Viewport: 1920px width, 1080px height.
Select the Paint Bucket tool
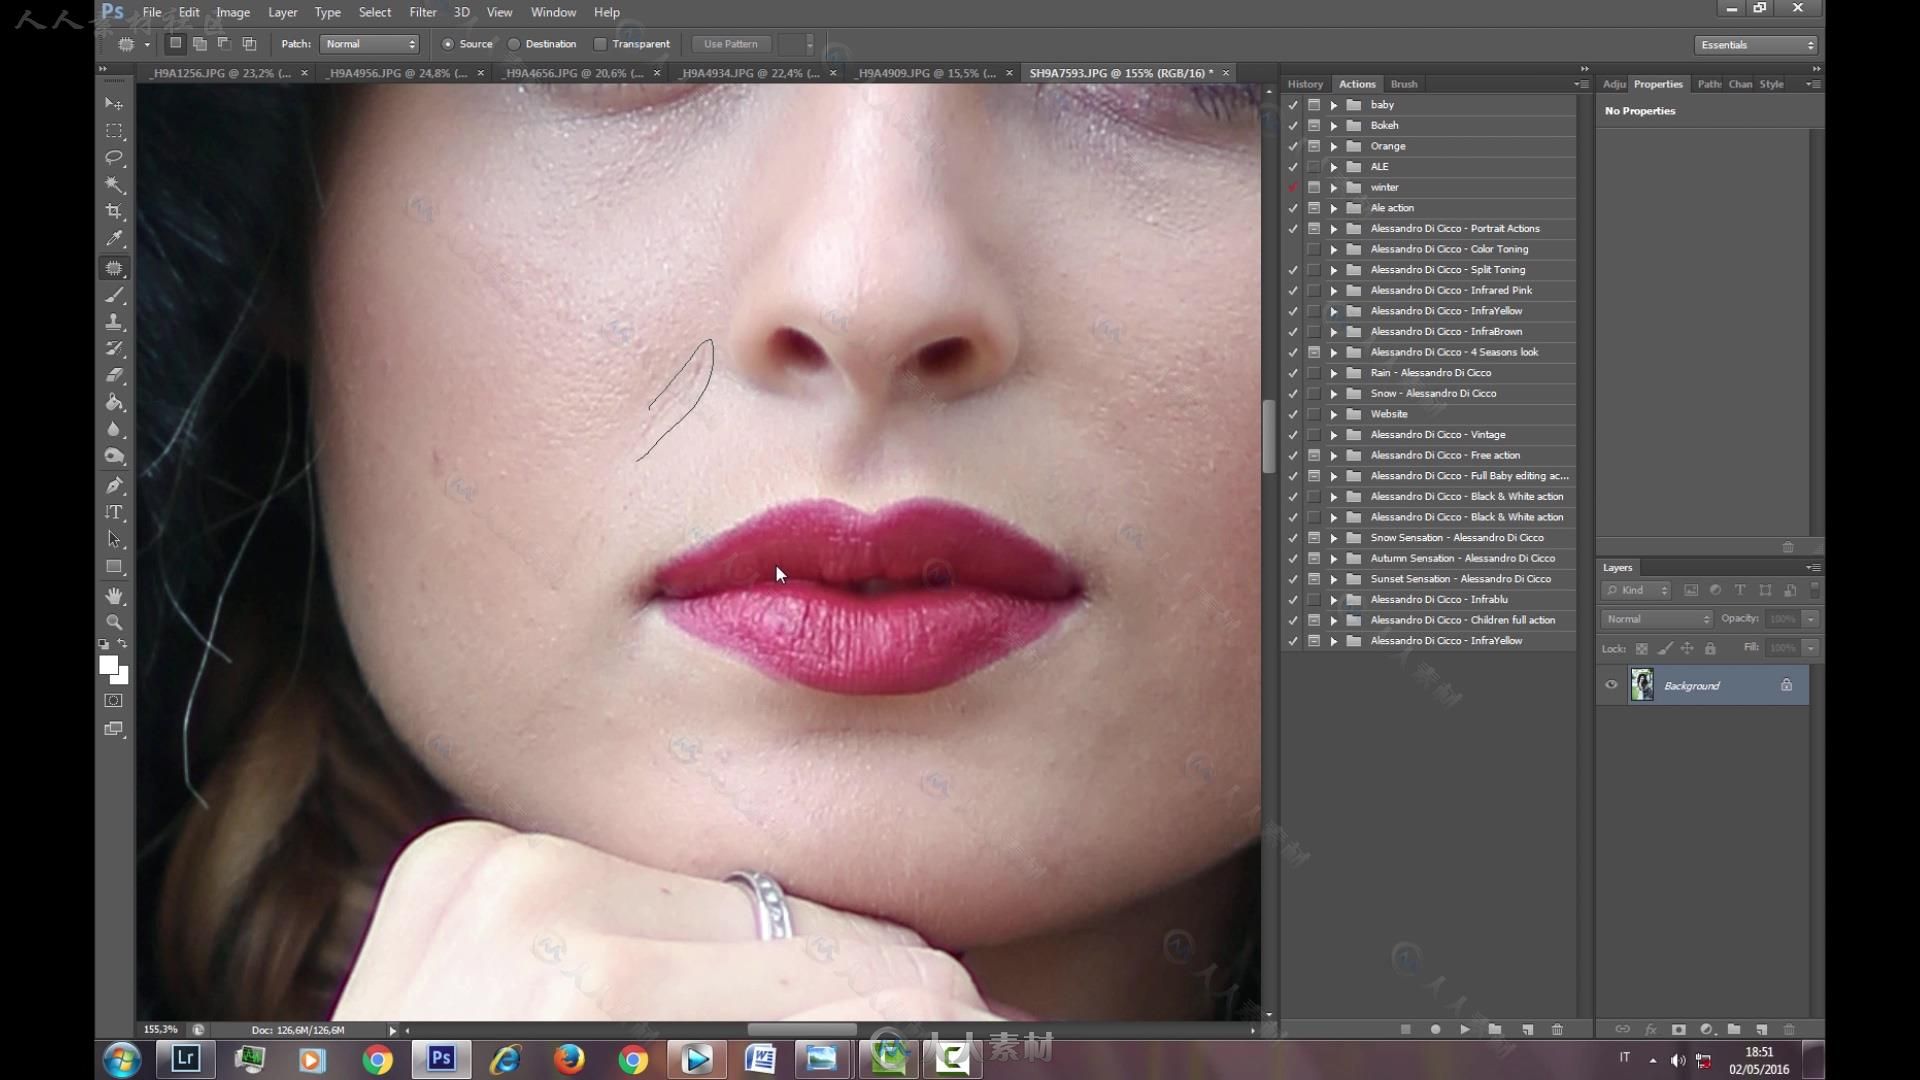pos(114,403)
